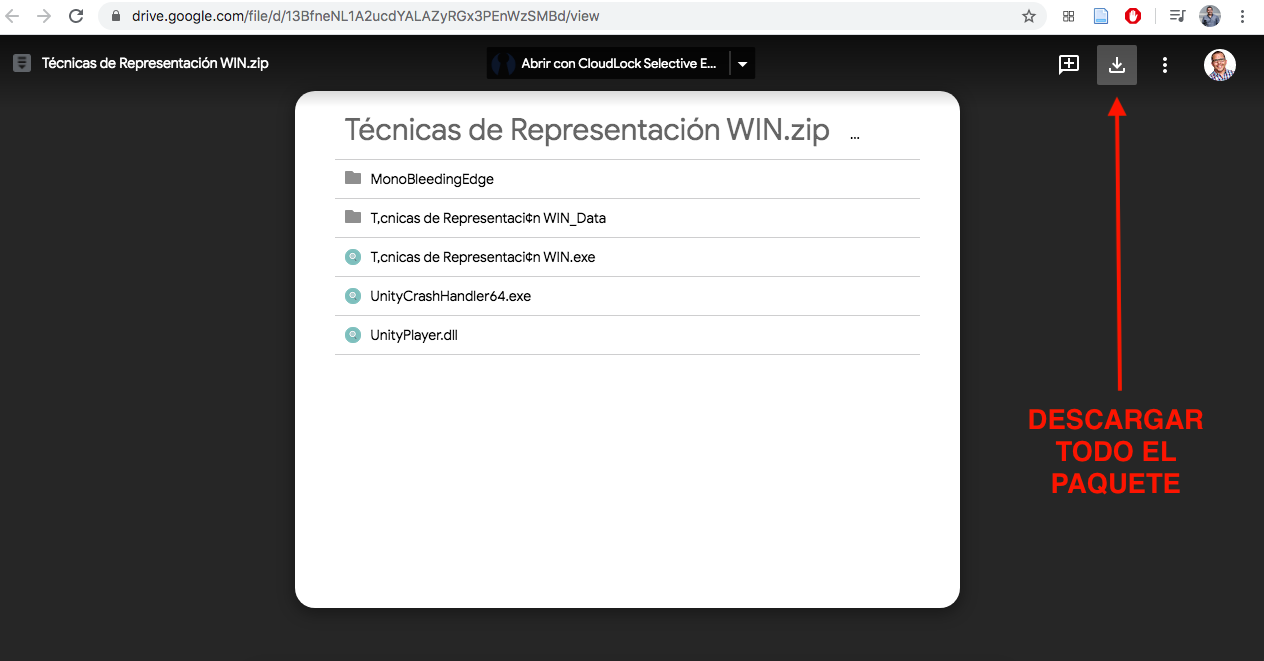Viewport: 1264px width, 661px height.
Task: Select the UnityPlayer.dll row
Action: pos(627,335)
